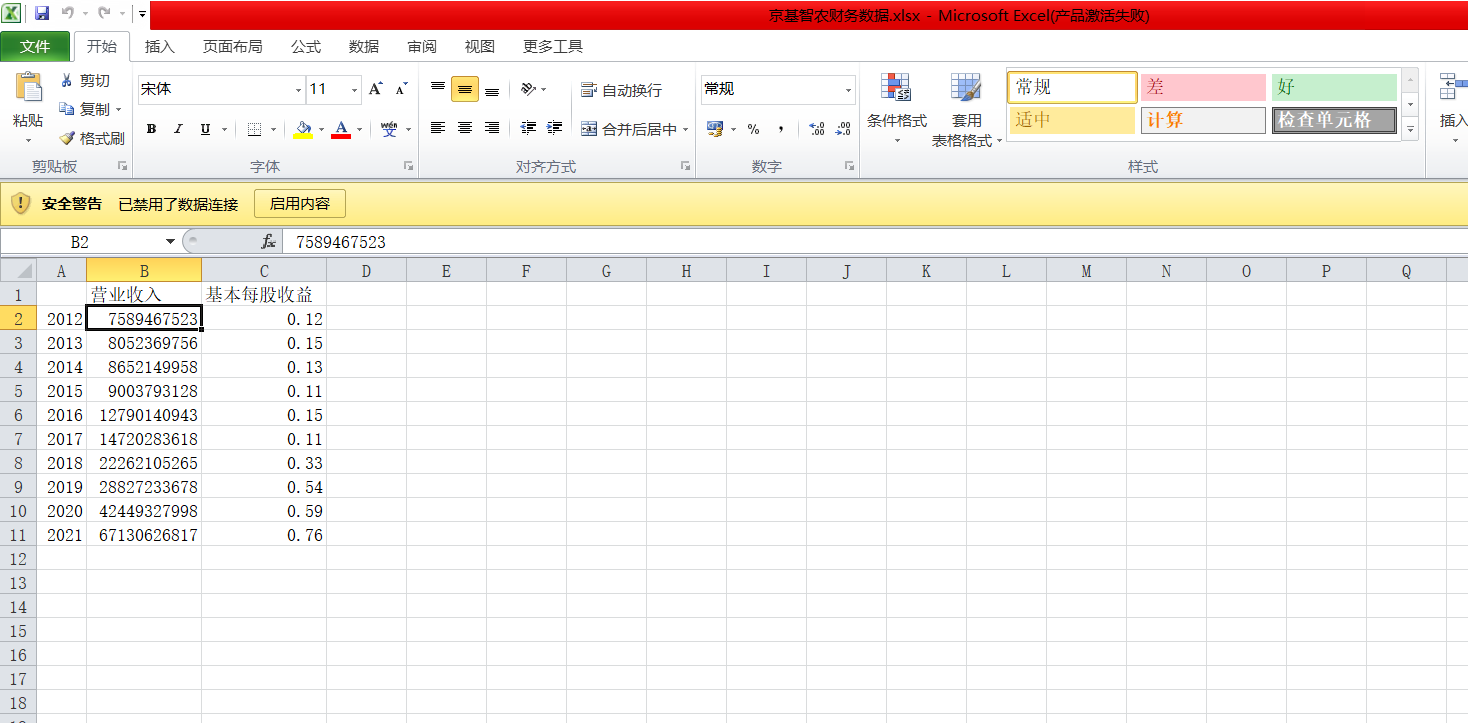Switch to the 视图 View tab

(480, 46)
